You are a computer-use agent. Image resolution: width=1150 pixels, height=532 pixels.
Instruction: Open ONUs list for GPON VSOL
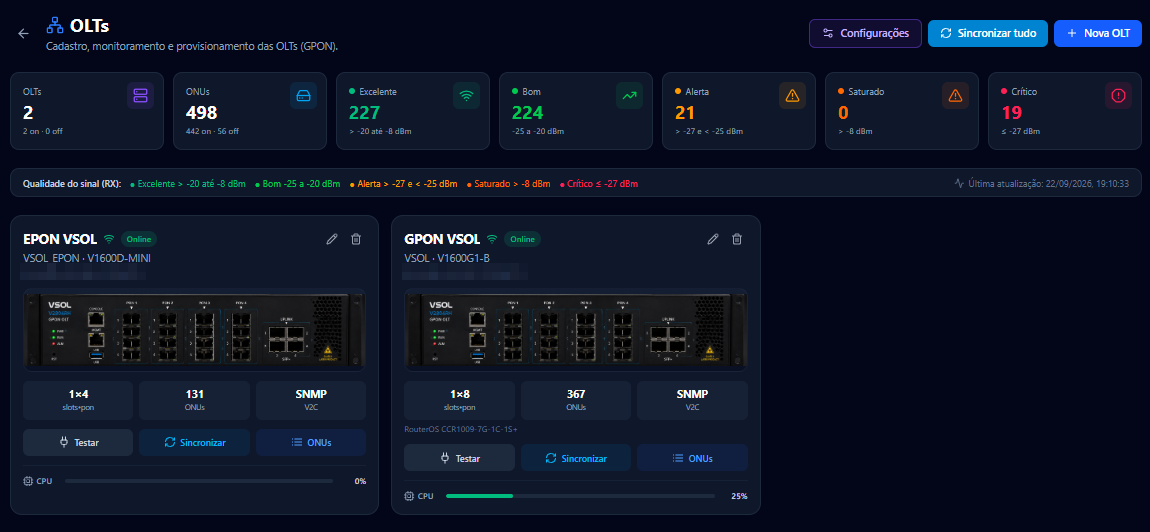692,458
